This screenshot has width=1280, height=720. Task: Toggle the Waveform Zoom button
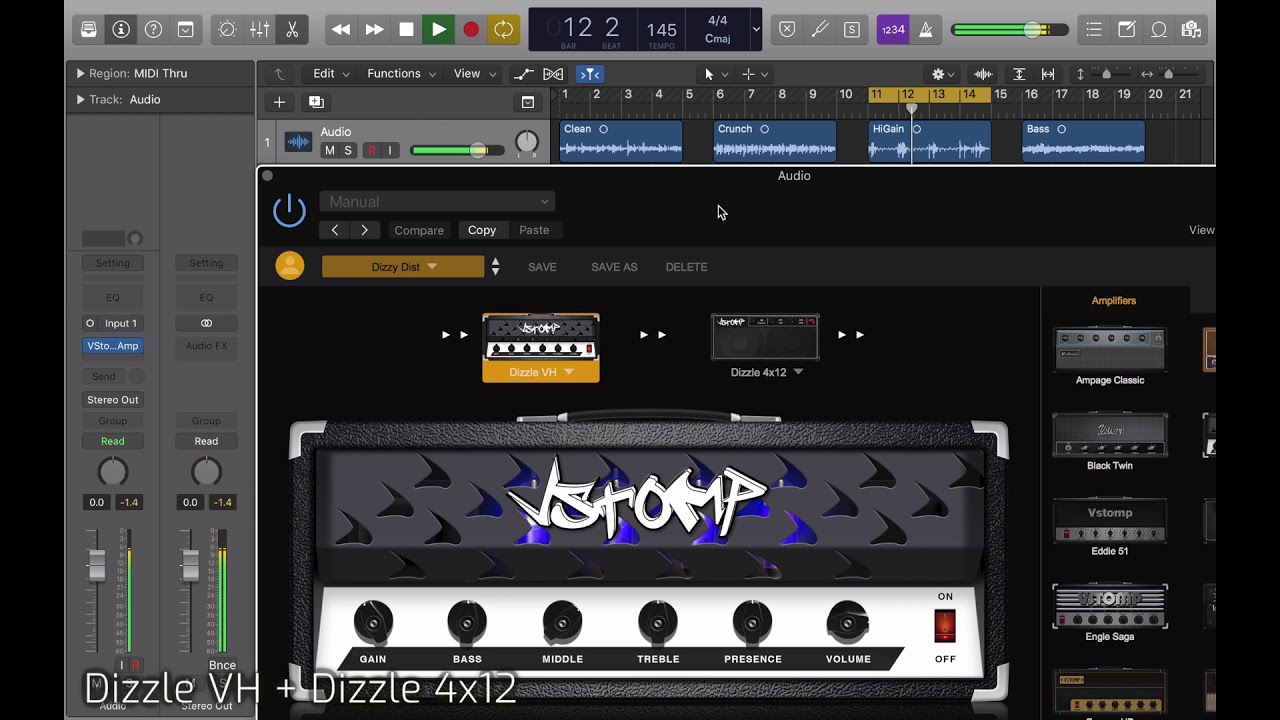tap(983, 74)
